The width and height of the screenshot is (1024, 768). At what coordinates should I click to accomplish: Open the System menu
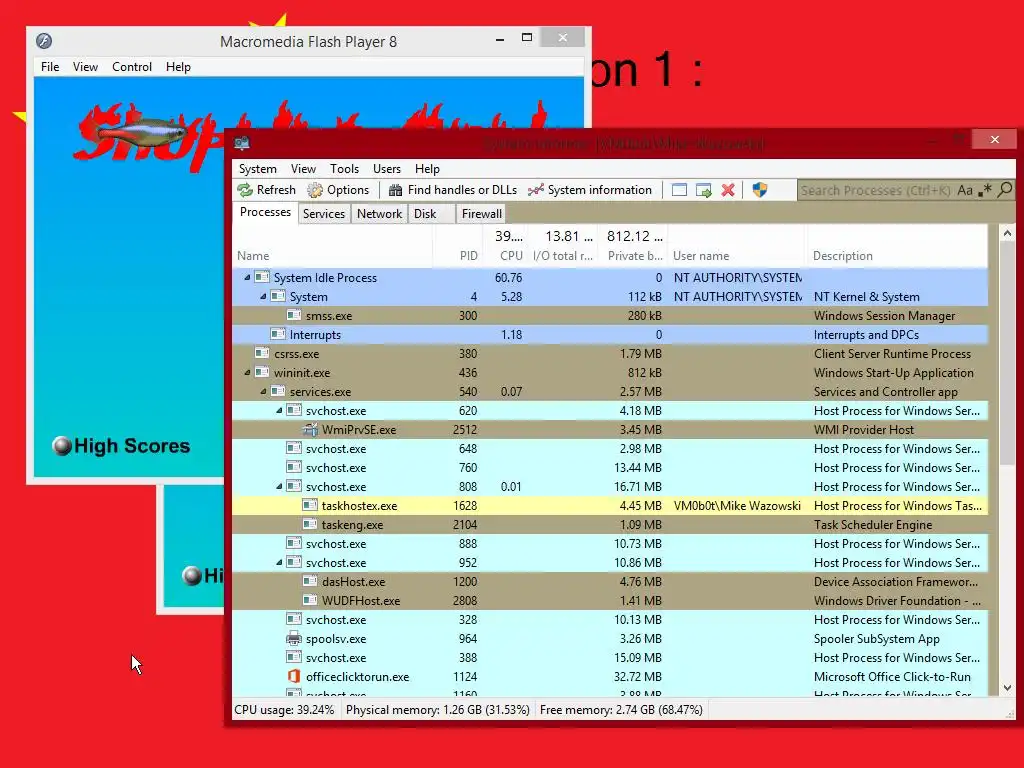coord(257,168)
